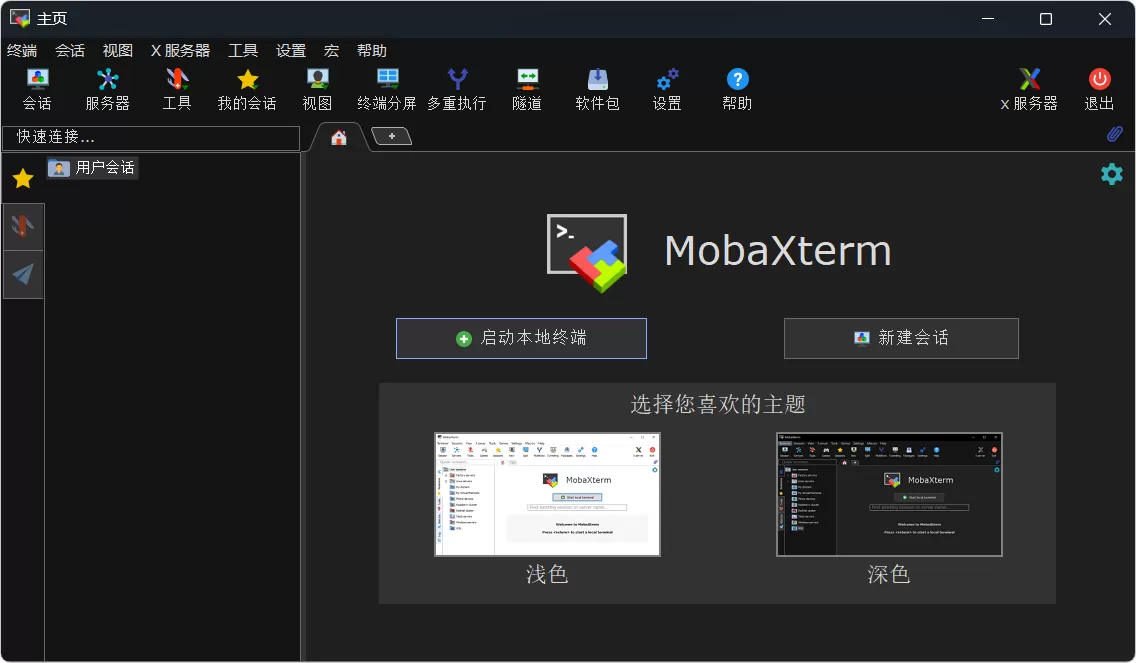Click the 服务器 (Servers) toolbar icon
Screen dimensions: 1136x663
click(x=107, y=88)
